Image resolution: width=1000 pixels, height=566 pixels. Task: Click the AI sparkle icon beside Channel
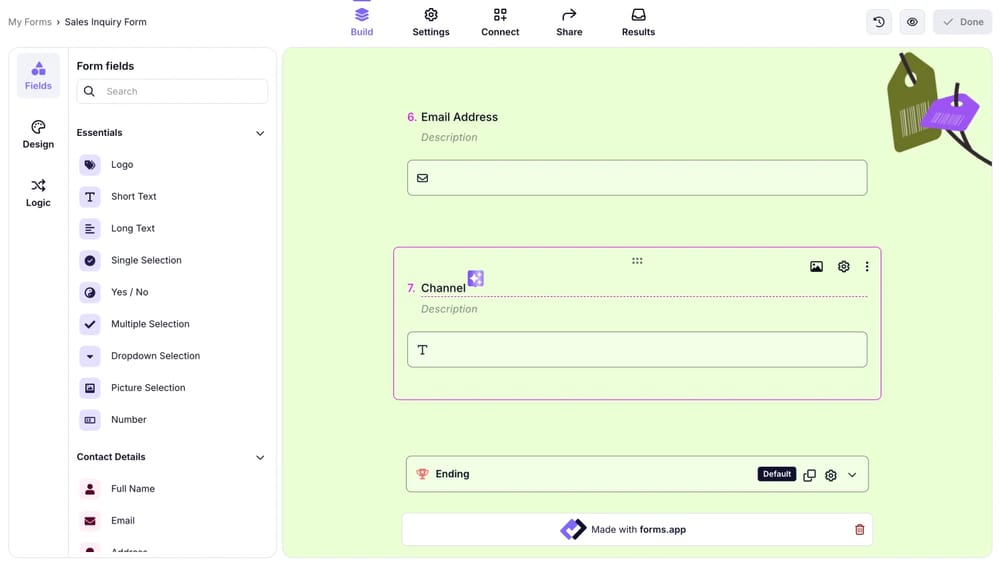(x=476, y=279)
